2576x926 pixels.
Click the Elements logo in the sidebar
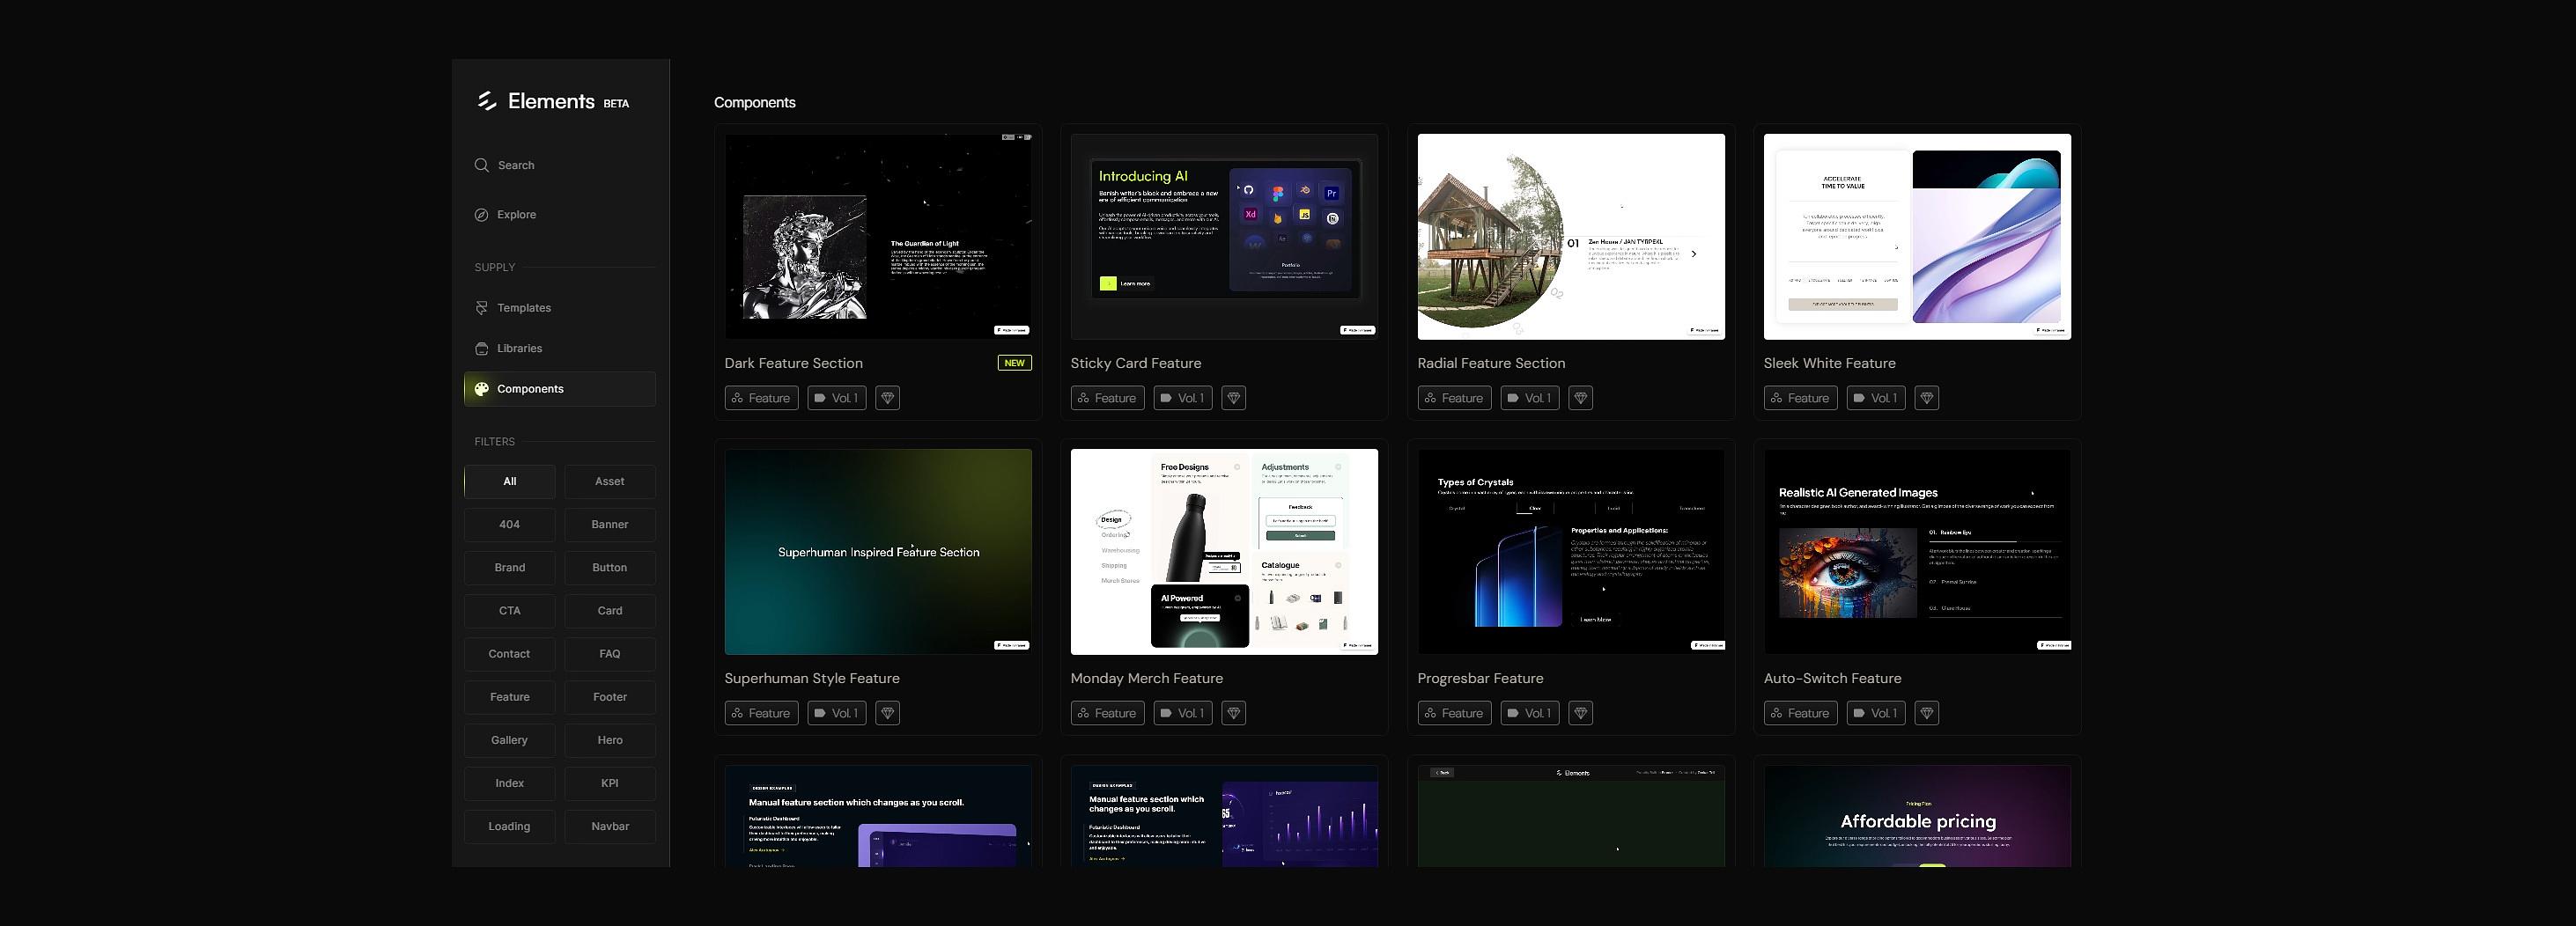coord(552,101)
